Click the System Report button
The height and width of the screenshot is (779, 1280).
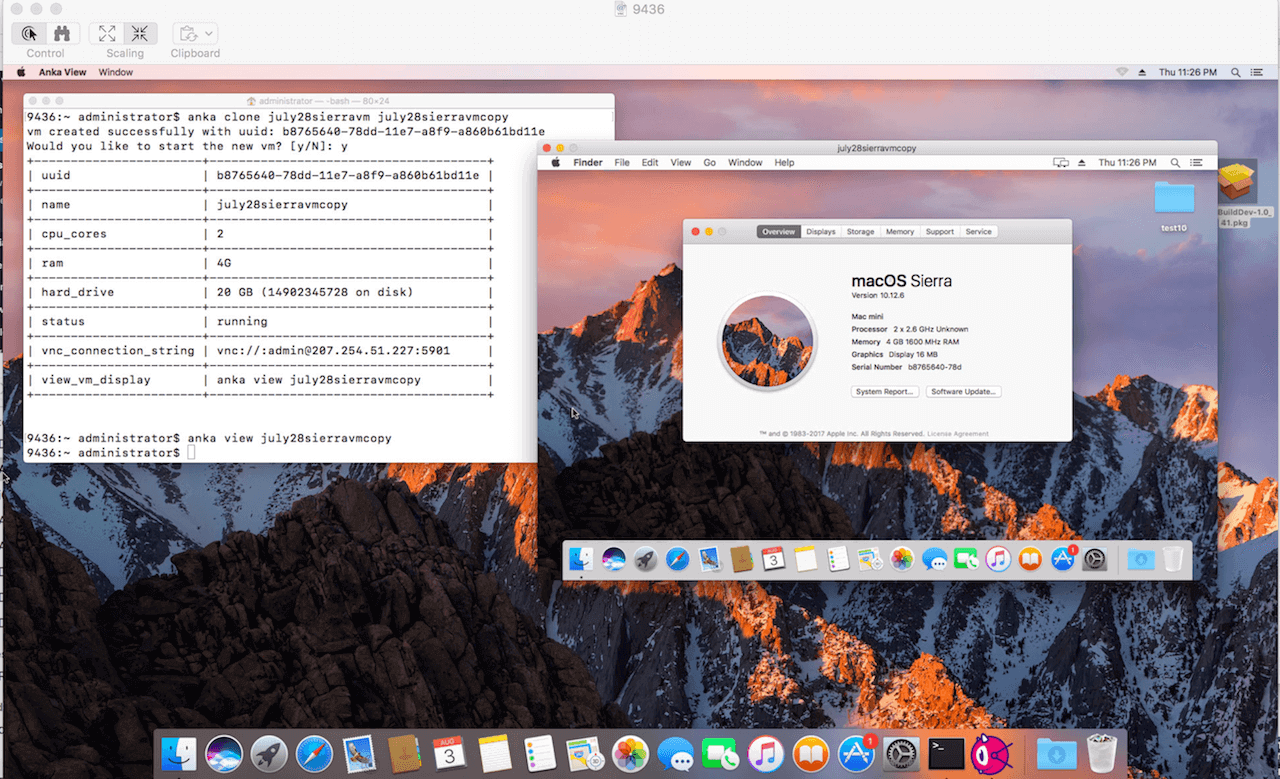click(x=885, y=391)
